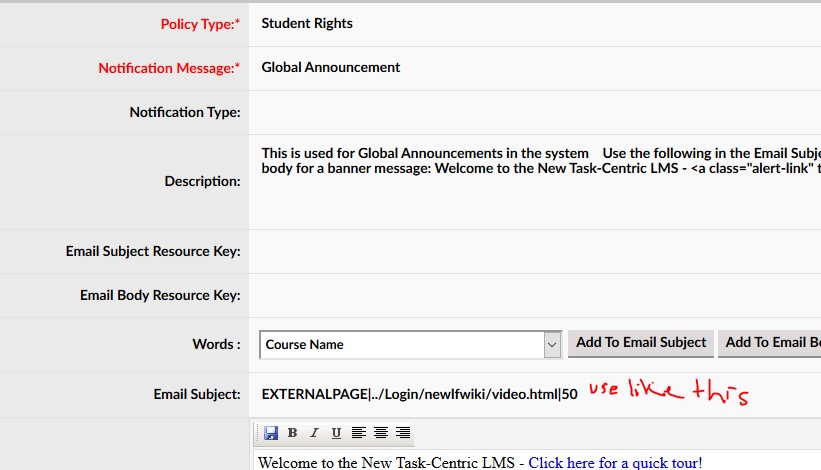This screenshot has height=470, width=821.
Task: Align text right in the editor
Action: pos(403,433)
